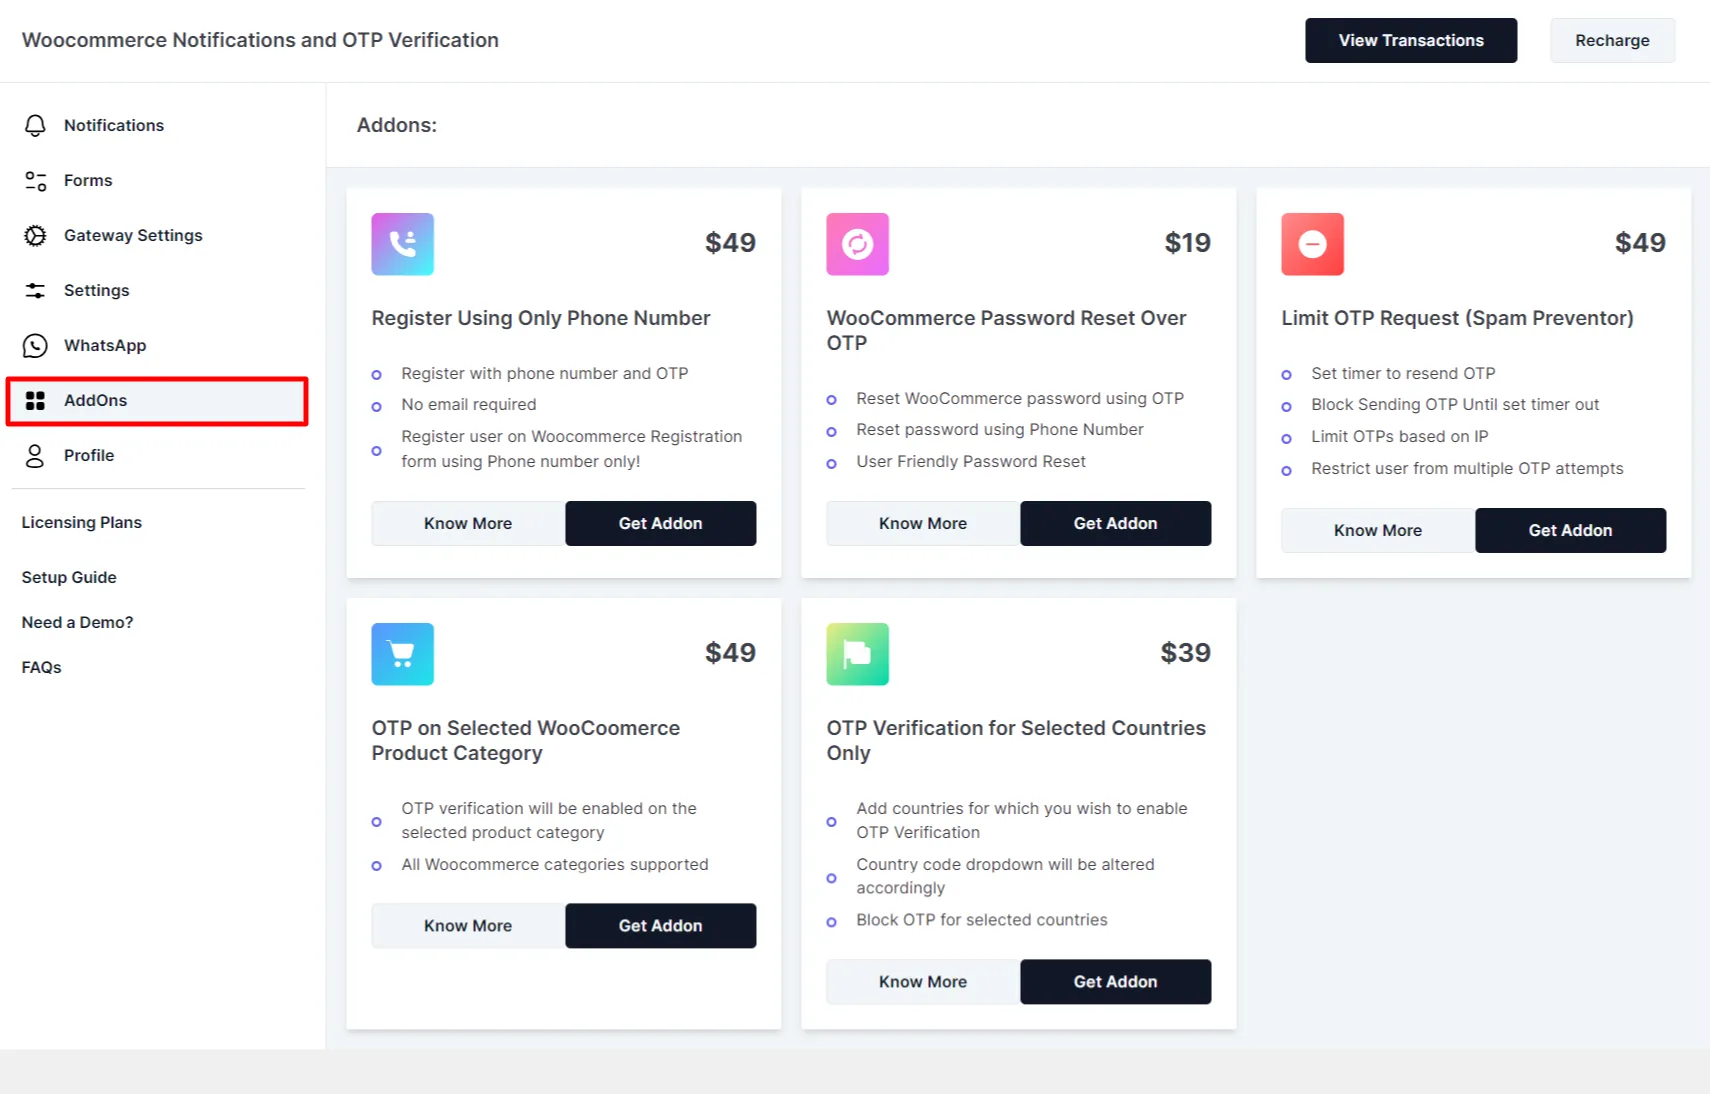Image resolution: width=1710 pixels, height=1094 pixels.
Task: Open the Setup Guide link
Action: pyautogui.click(x=69, y=577)
